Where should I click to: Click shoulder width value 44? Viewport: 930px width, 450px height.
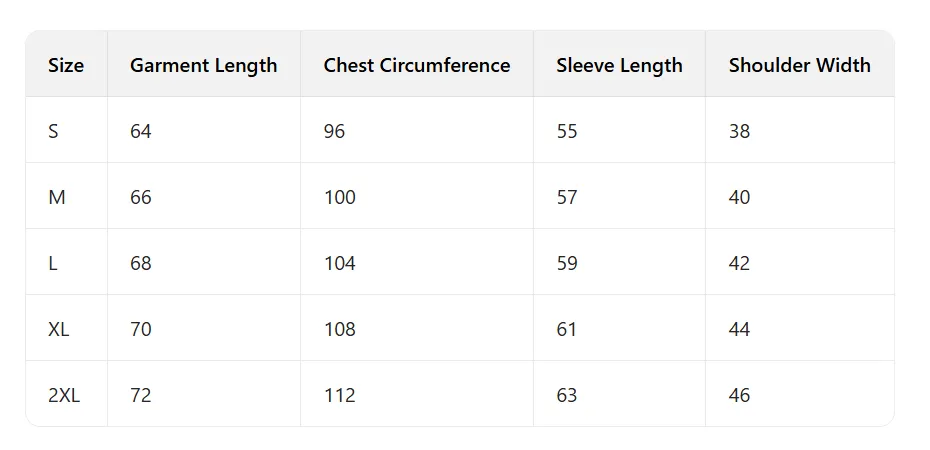739,329
